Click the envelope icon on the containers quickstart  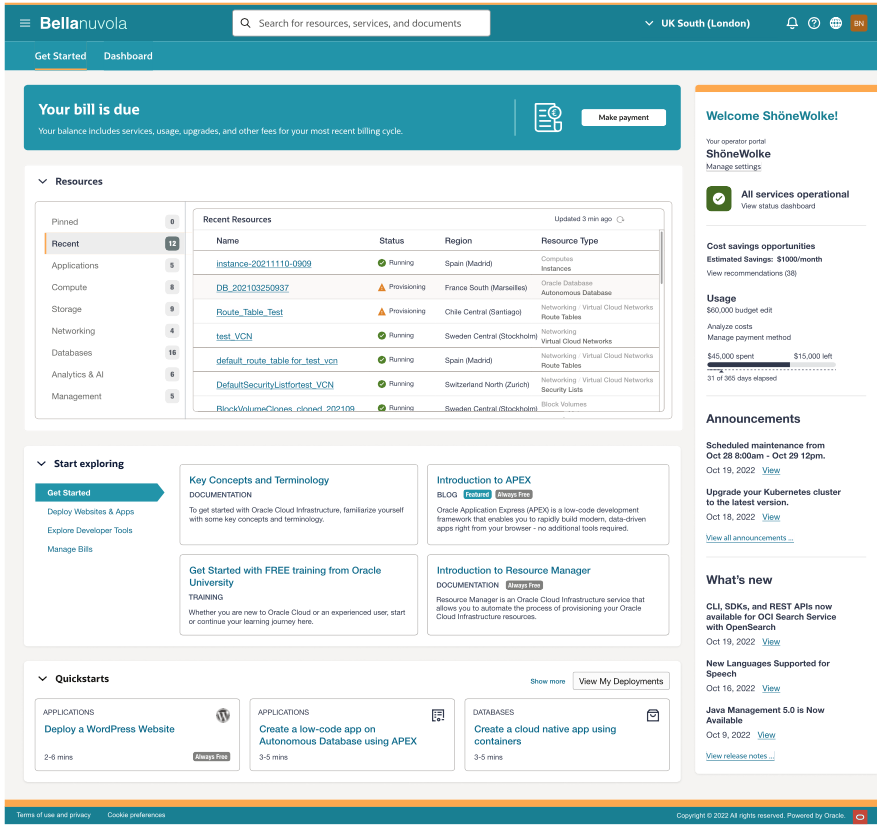pos(652,714)
